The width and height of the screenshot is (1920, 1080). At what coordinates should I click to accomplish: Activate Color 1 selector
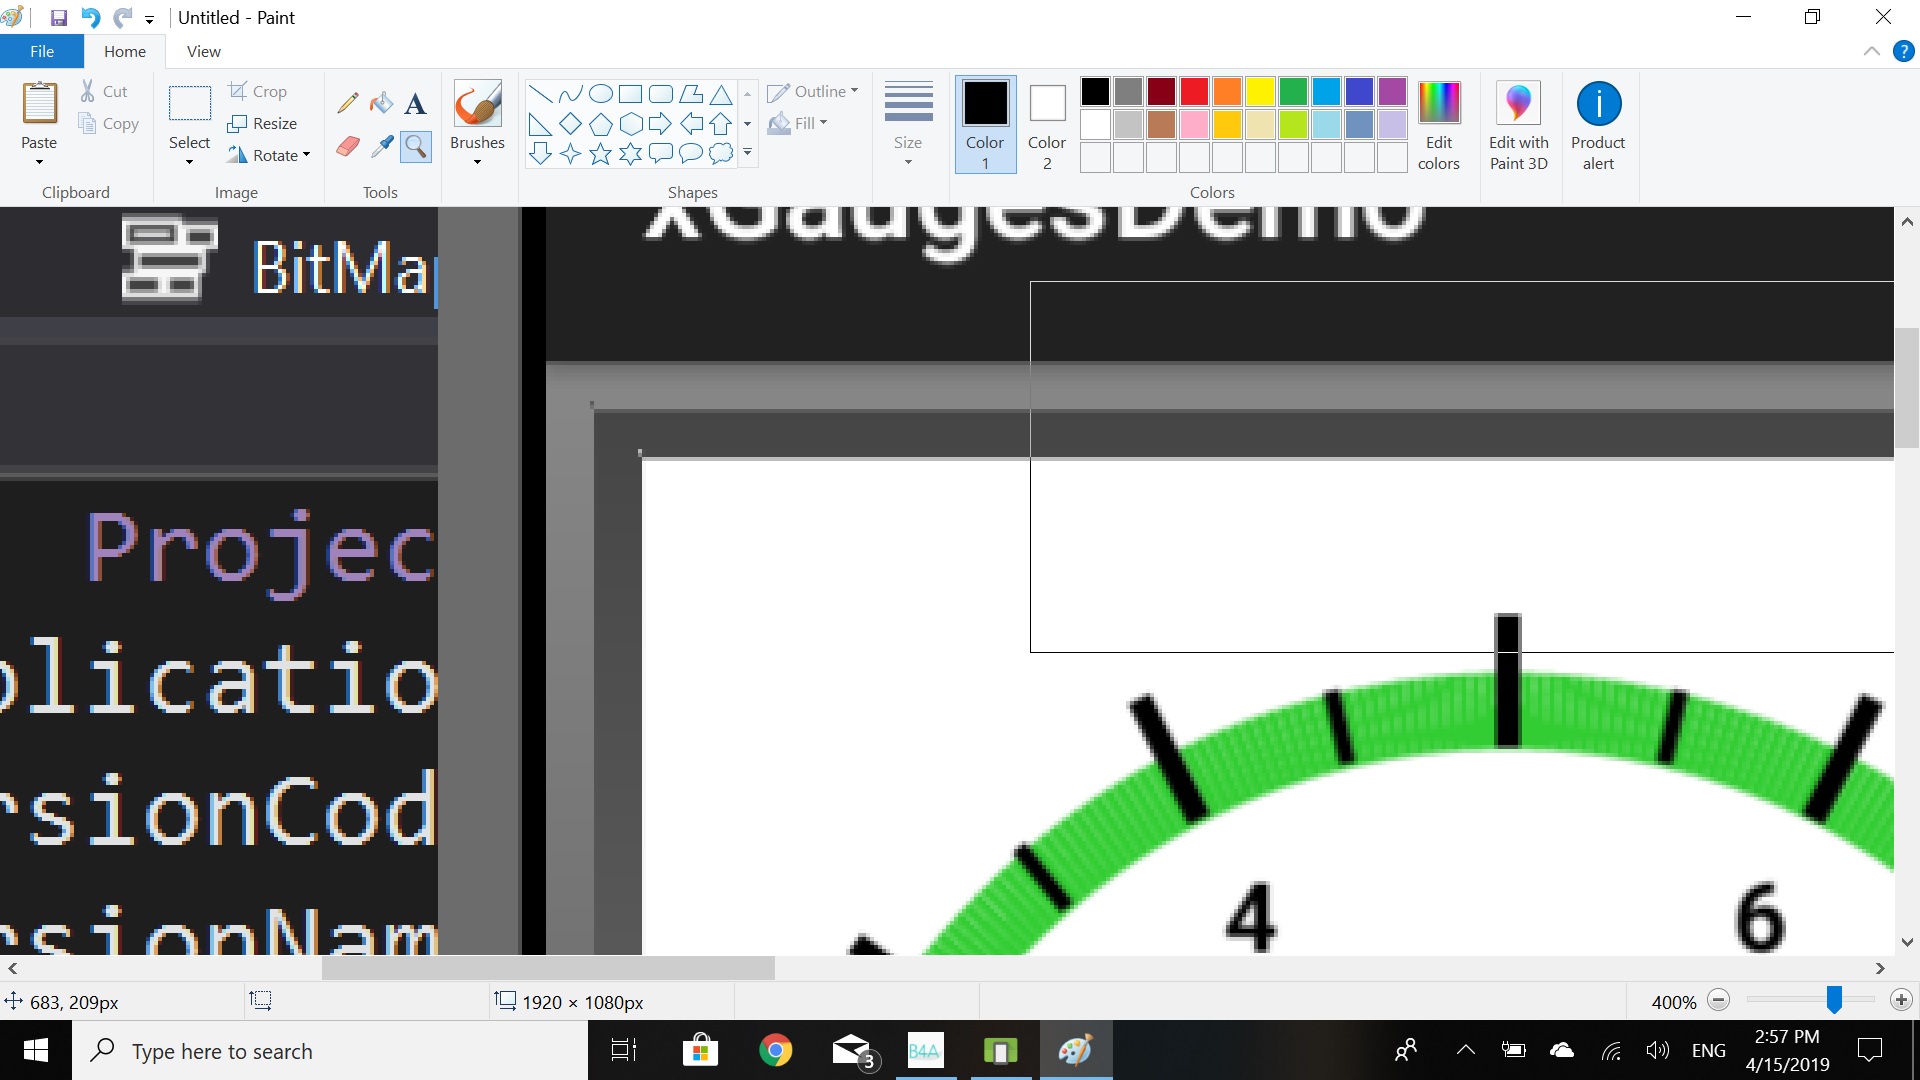point(985,124)
